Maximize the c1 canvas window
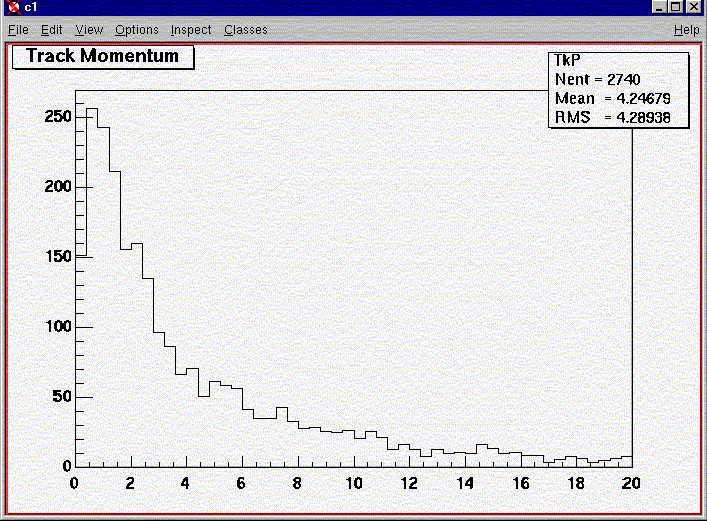The image size is (707, 521). [676, 8]
